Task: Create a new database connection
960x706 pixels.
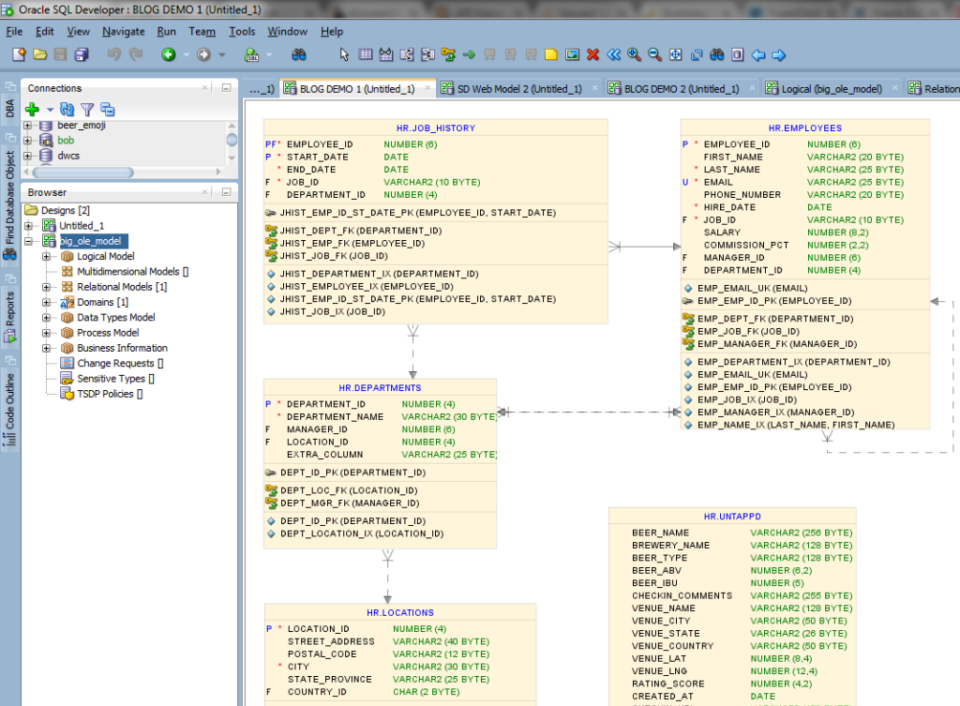Action: click(31, 109)
